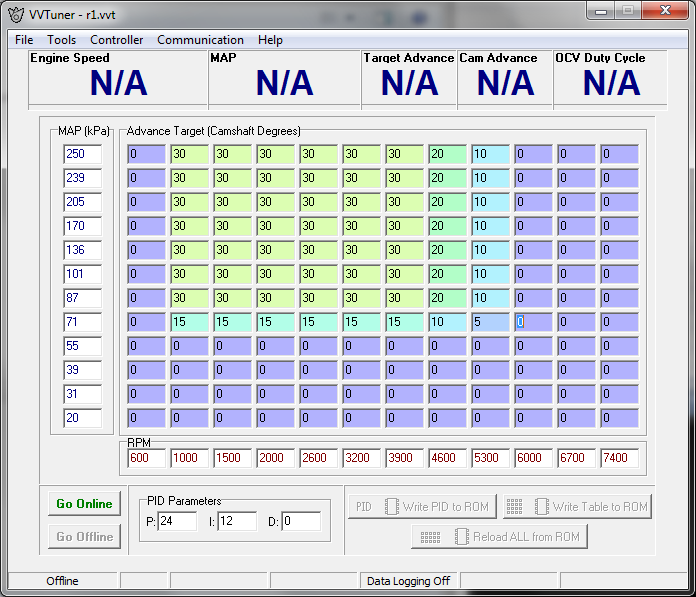
Task: Click the VVTuner app icon in title bar
Action: [x=16, y=15]
